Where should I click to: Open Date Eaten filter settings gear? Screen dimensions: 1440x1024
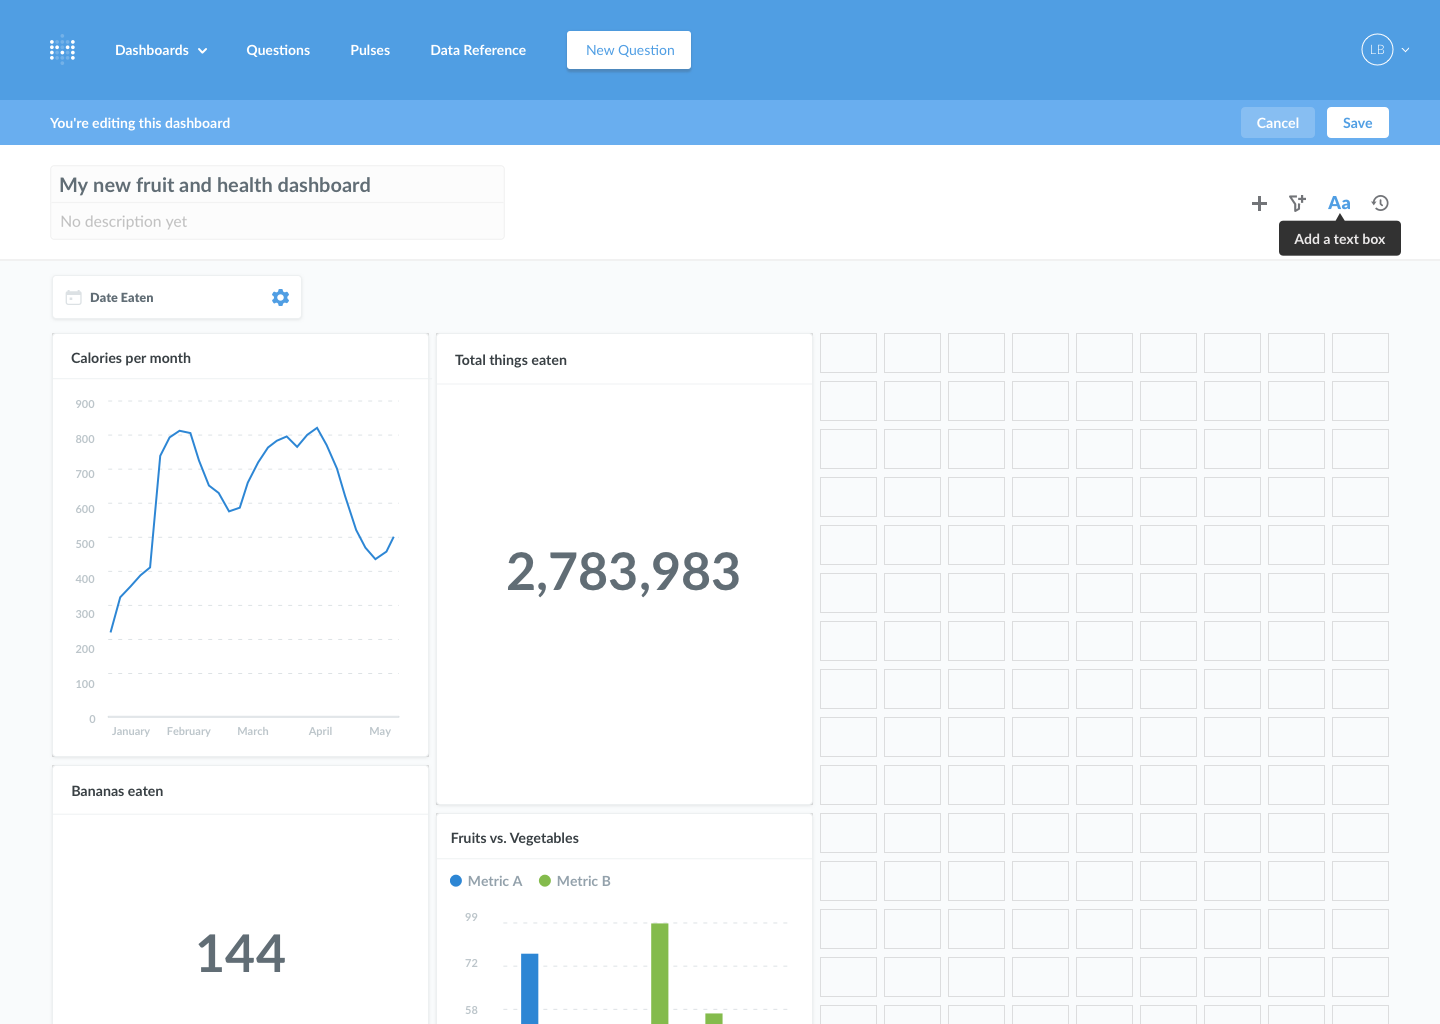click(x=280, y=297)
